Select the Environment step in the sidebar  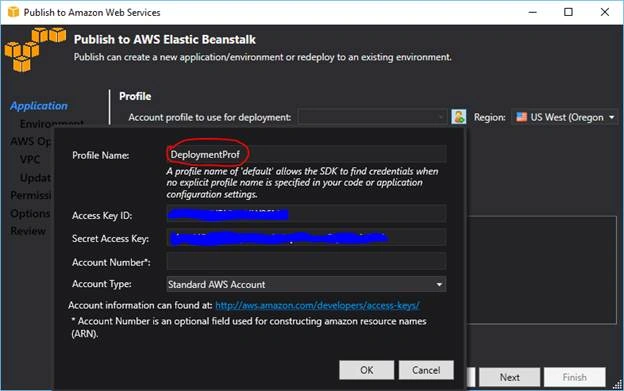(52, 124)
